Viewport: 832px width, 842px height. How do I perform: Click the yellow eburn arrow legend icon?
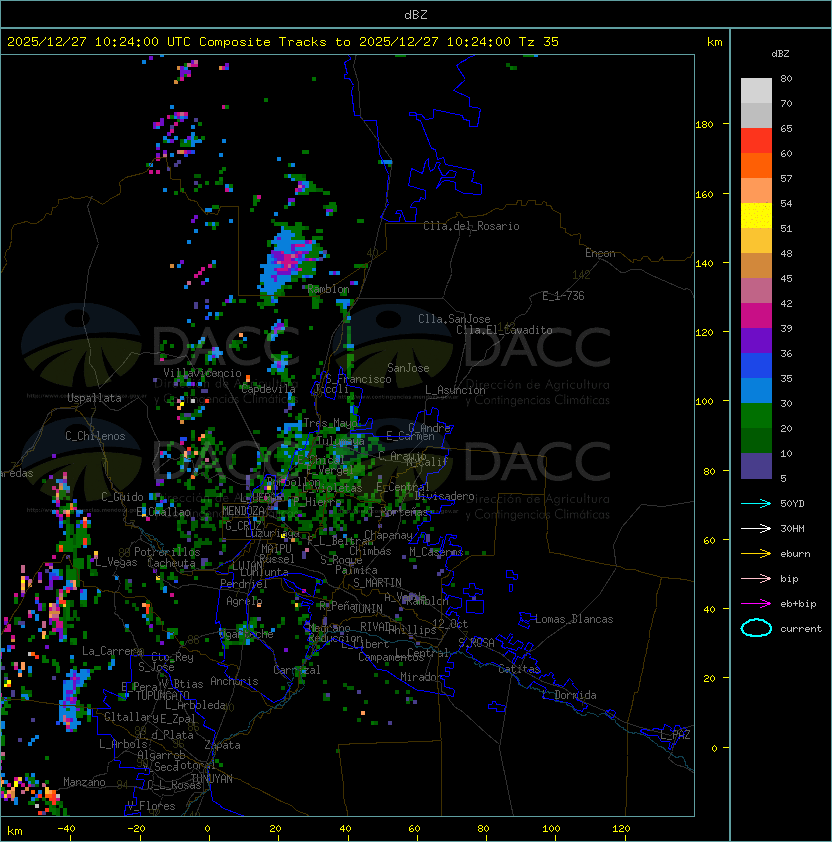[x=756, y=554]
